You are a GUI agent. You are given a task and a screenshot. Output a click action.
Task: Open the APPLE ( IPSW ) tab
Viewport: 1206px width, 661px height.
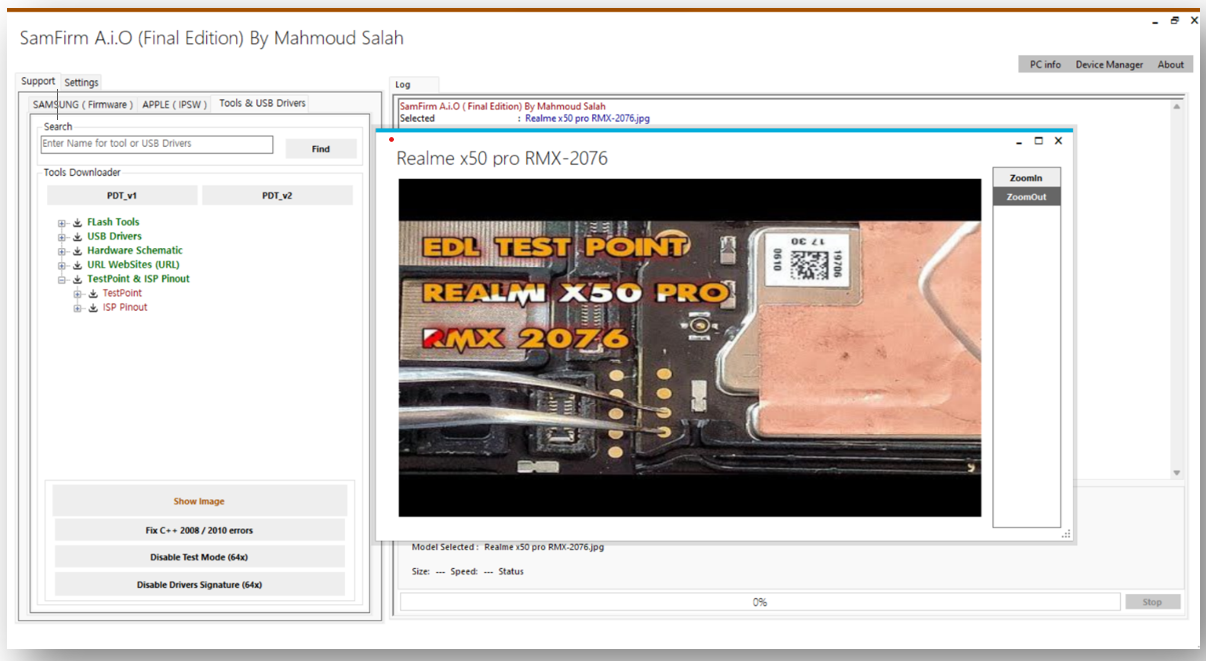tap(174, 104)
